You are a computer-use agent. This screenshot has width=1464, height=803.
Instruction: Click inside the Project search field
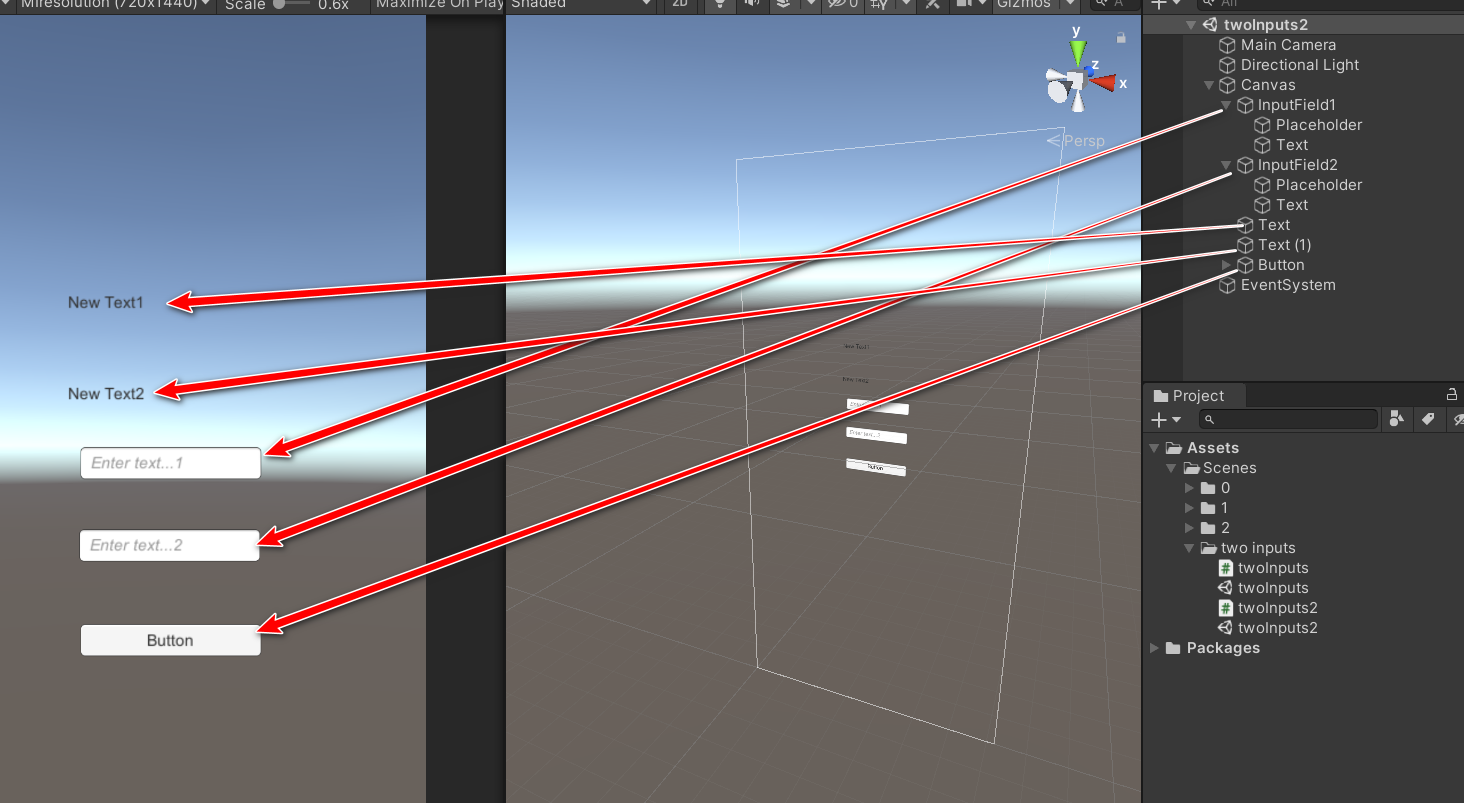pyautogui.click(x=1290, y=419)
